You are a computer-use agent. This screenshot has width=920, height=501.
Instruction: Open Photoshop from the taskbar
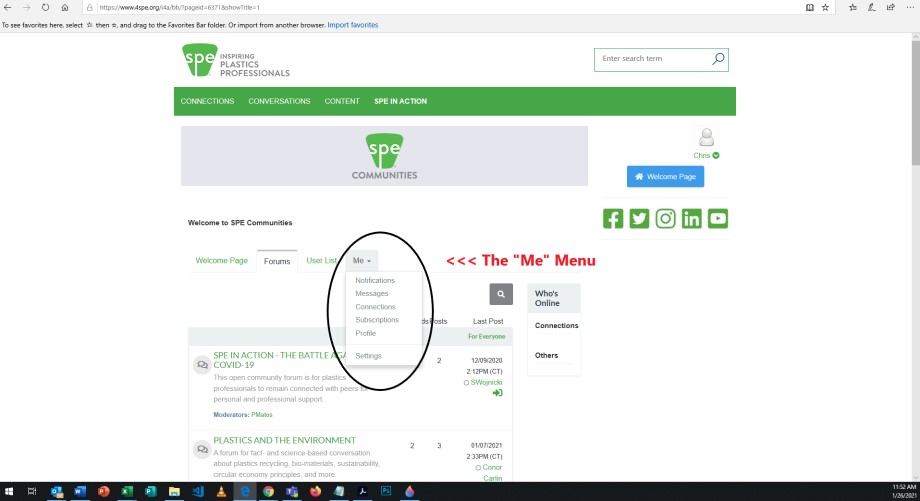click(386, 492)
